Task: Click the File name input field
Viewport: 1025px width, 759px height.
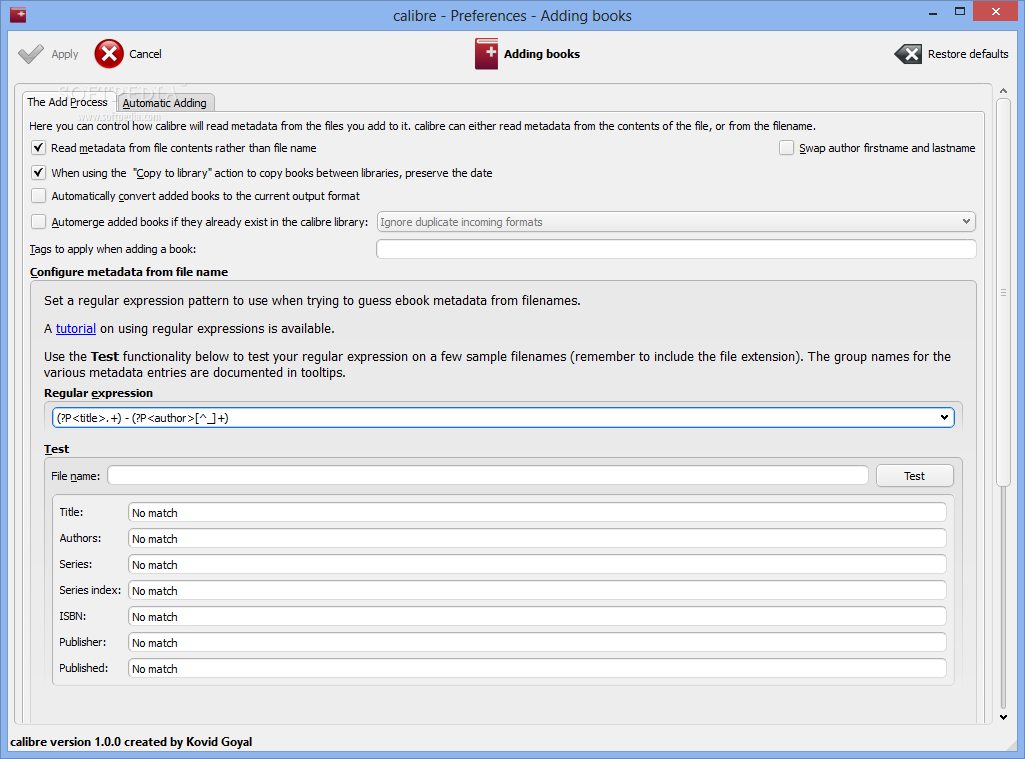Action: coord(487,476)
